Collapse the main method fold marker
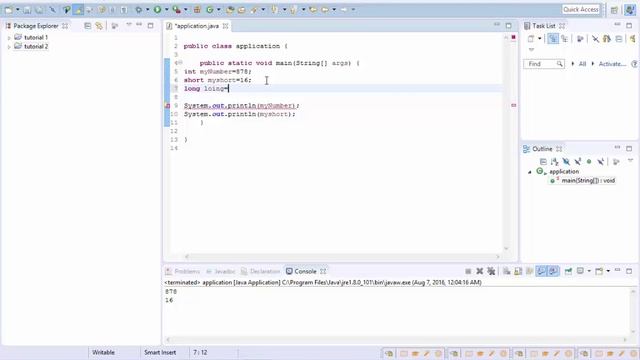The width and height of the screenshot is (640, 360). click(180, 63)
